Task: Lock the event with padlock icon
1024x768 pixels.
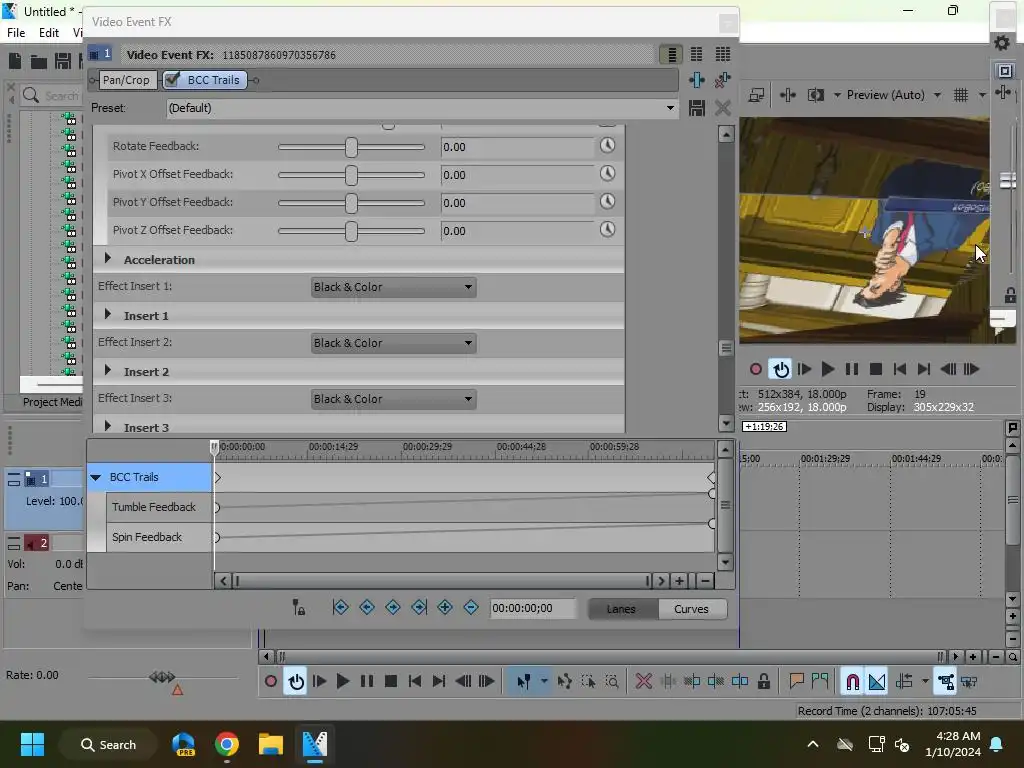Action: click(763, 682)
